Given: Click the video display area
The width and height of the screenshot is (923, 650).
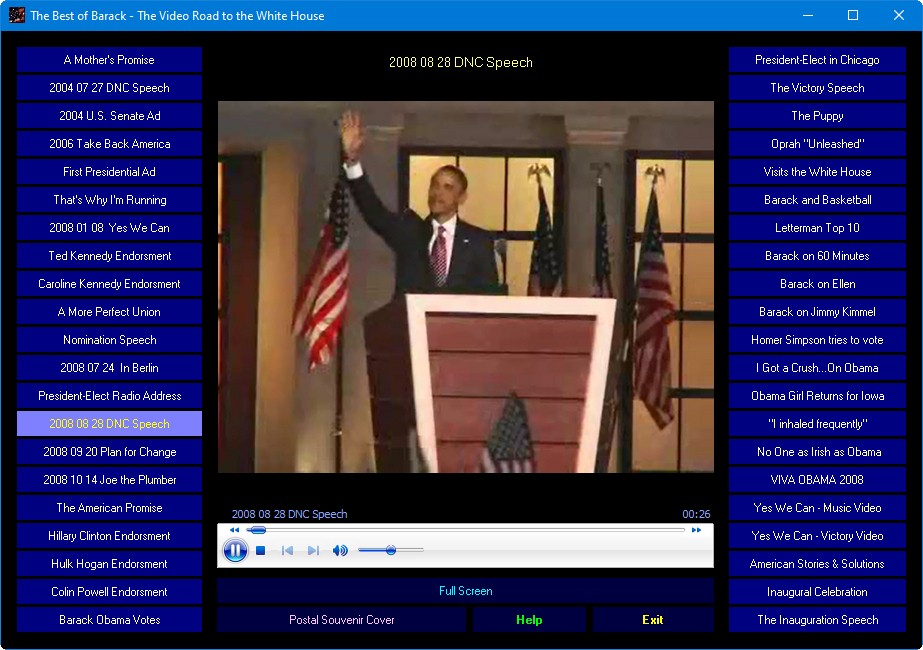Looking at the screenshot, I should pyautogui.click(x=466, y=287).
